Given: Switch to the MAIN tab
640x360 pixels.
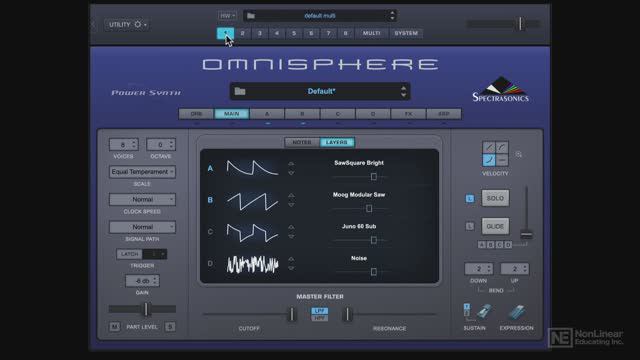Looking at the screenshot, I should click(231, 114).
